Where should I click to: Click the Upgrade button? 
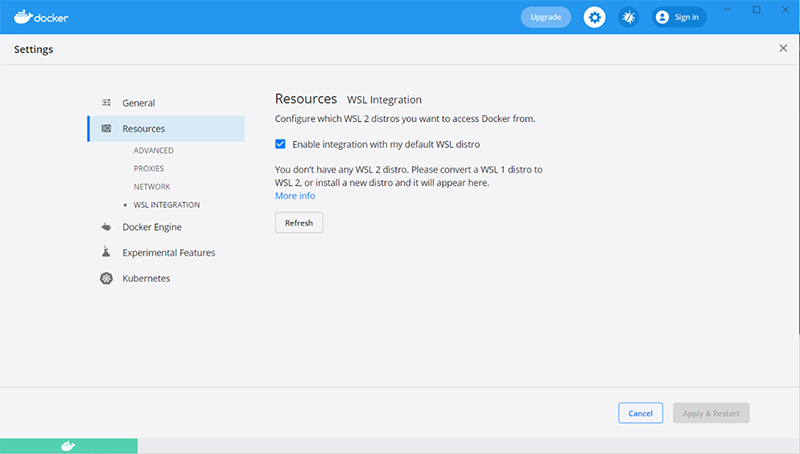(x=545, y=17)
